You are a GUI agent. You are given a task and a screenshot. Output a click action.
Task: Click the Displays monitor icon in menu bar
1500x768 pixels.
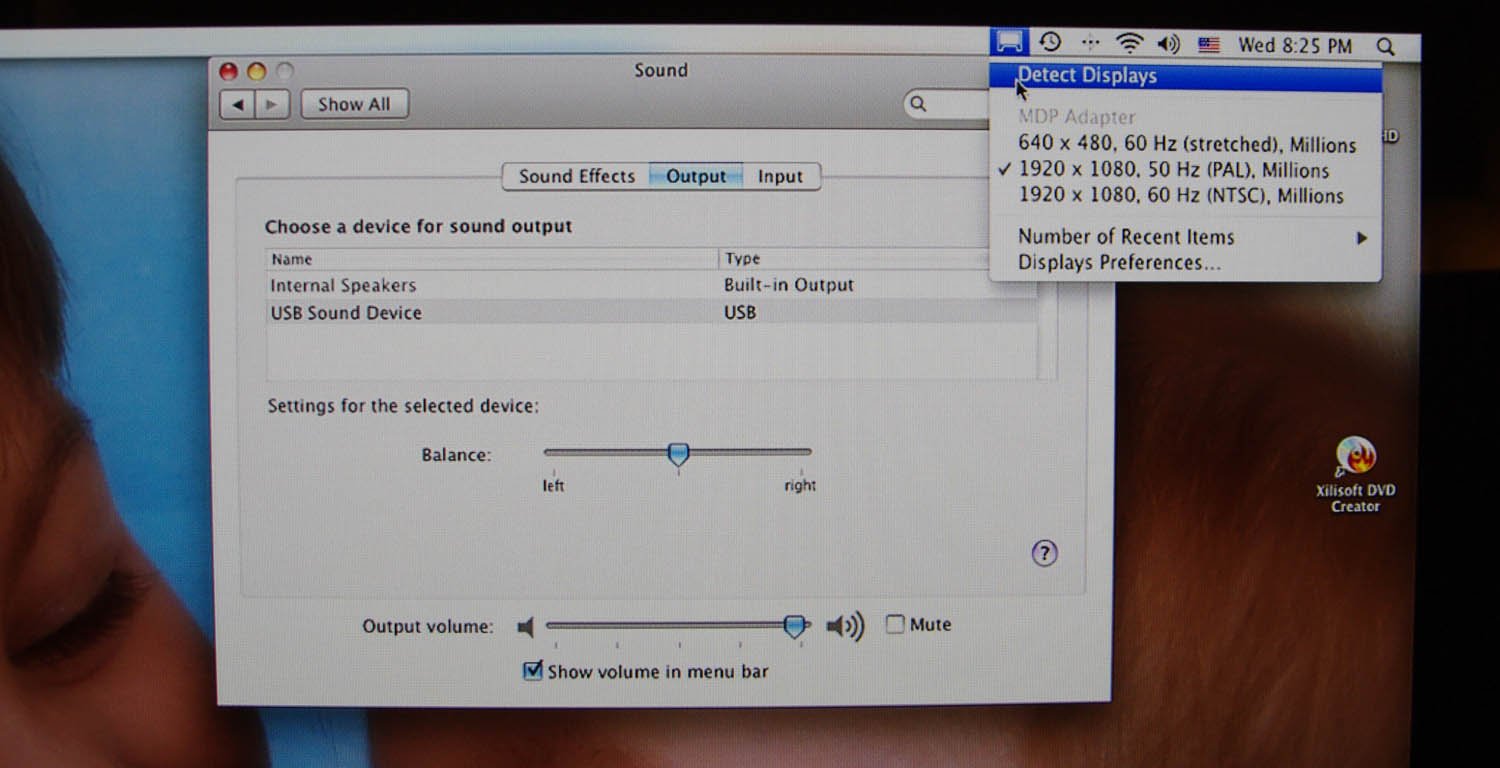pos(1010,42)
